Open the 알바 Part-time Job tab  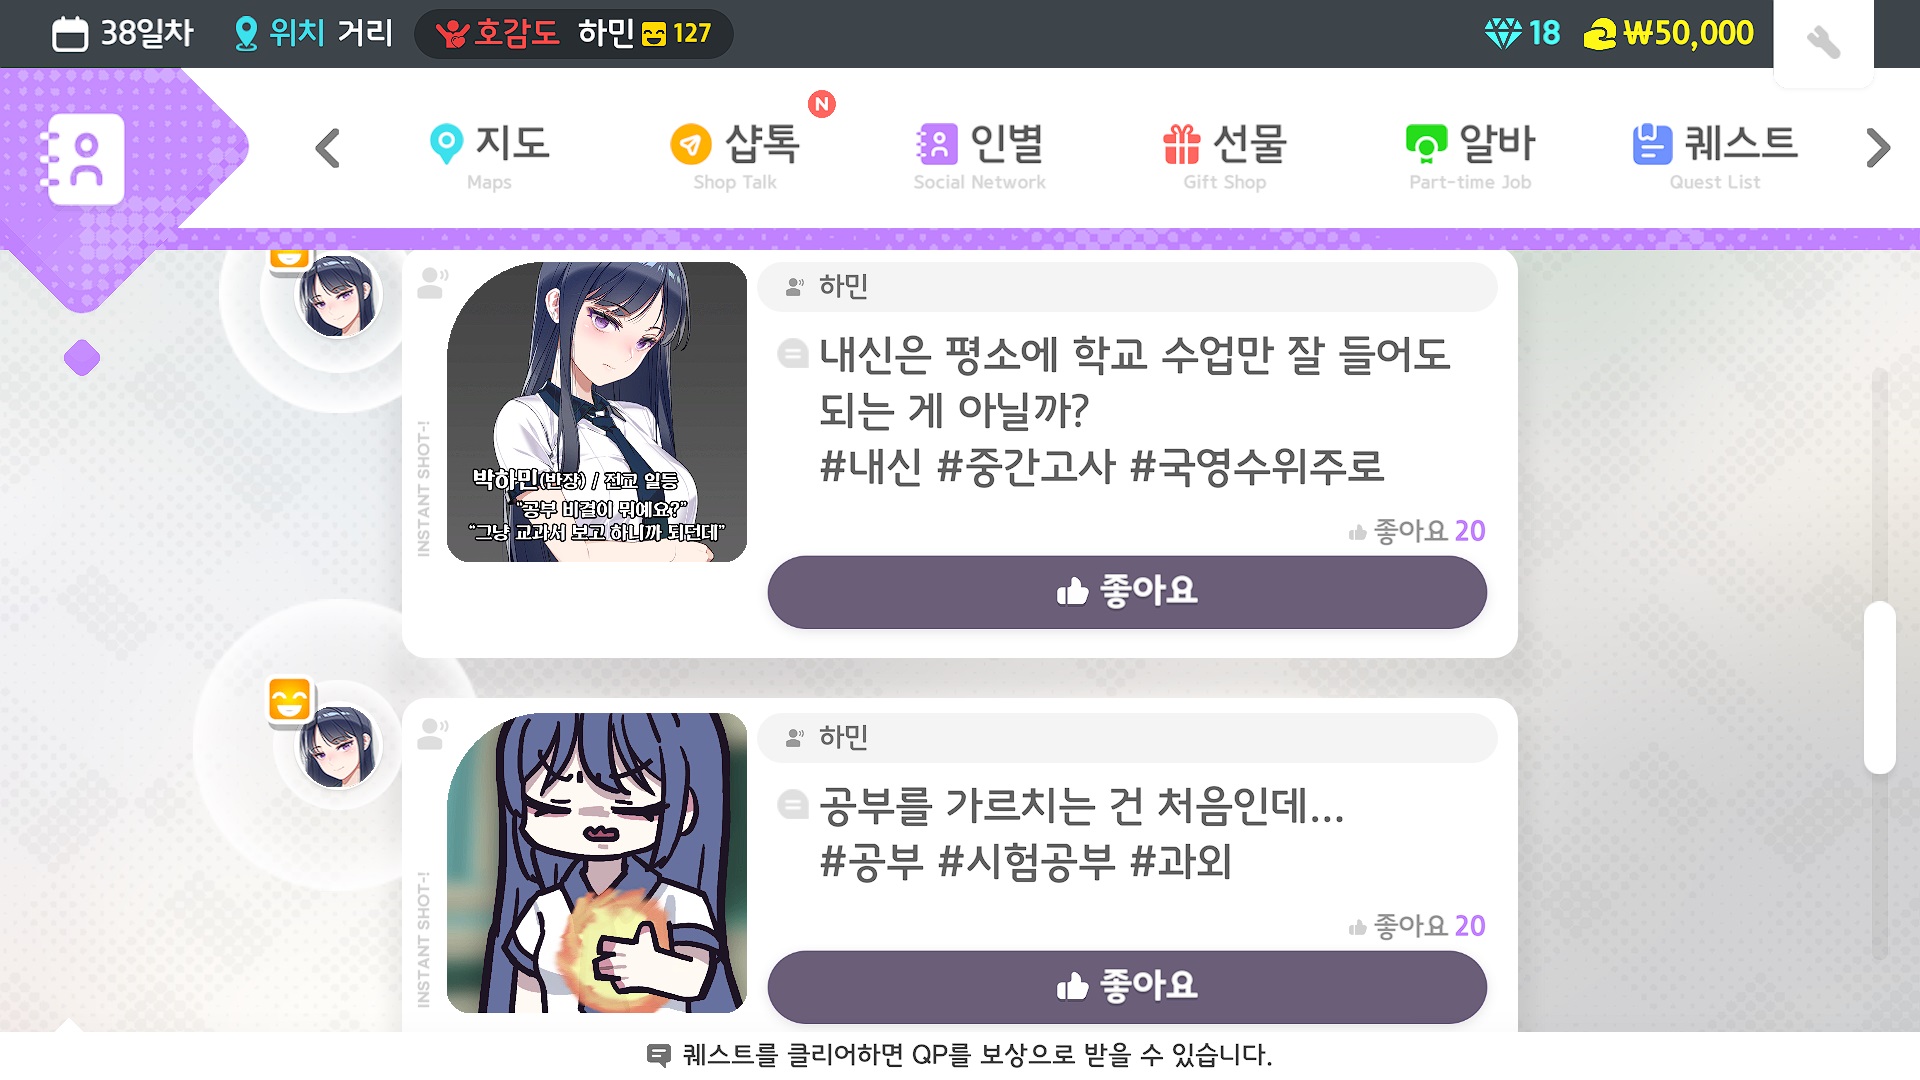pos(1470,156)
